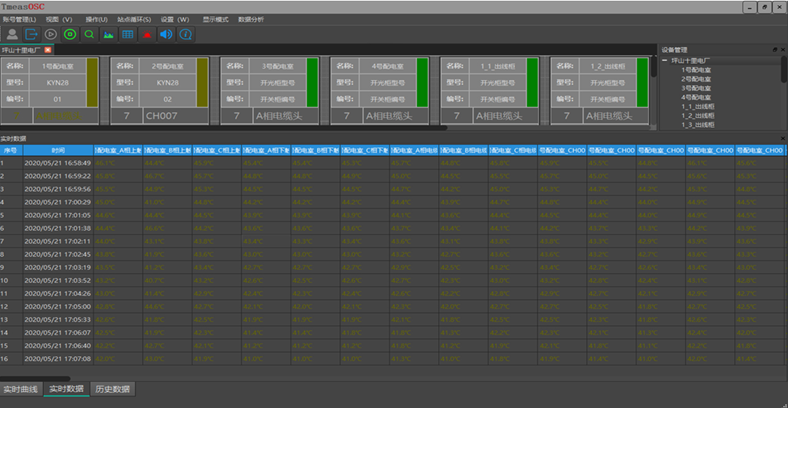Collapse the 坪山十里电厂 tree node

point(664,61)
